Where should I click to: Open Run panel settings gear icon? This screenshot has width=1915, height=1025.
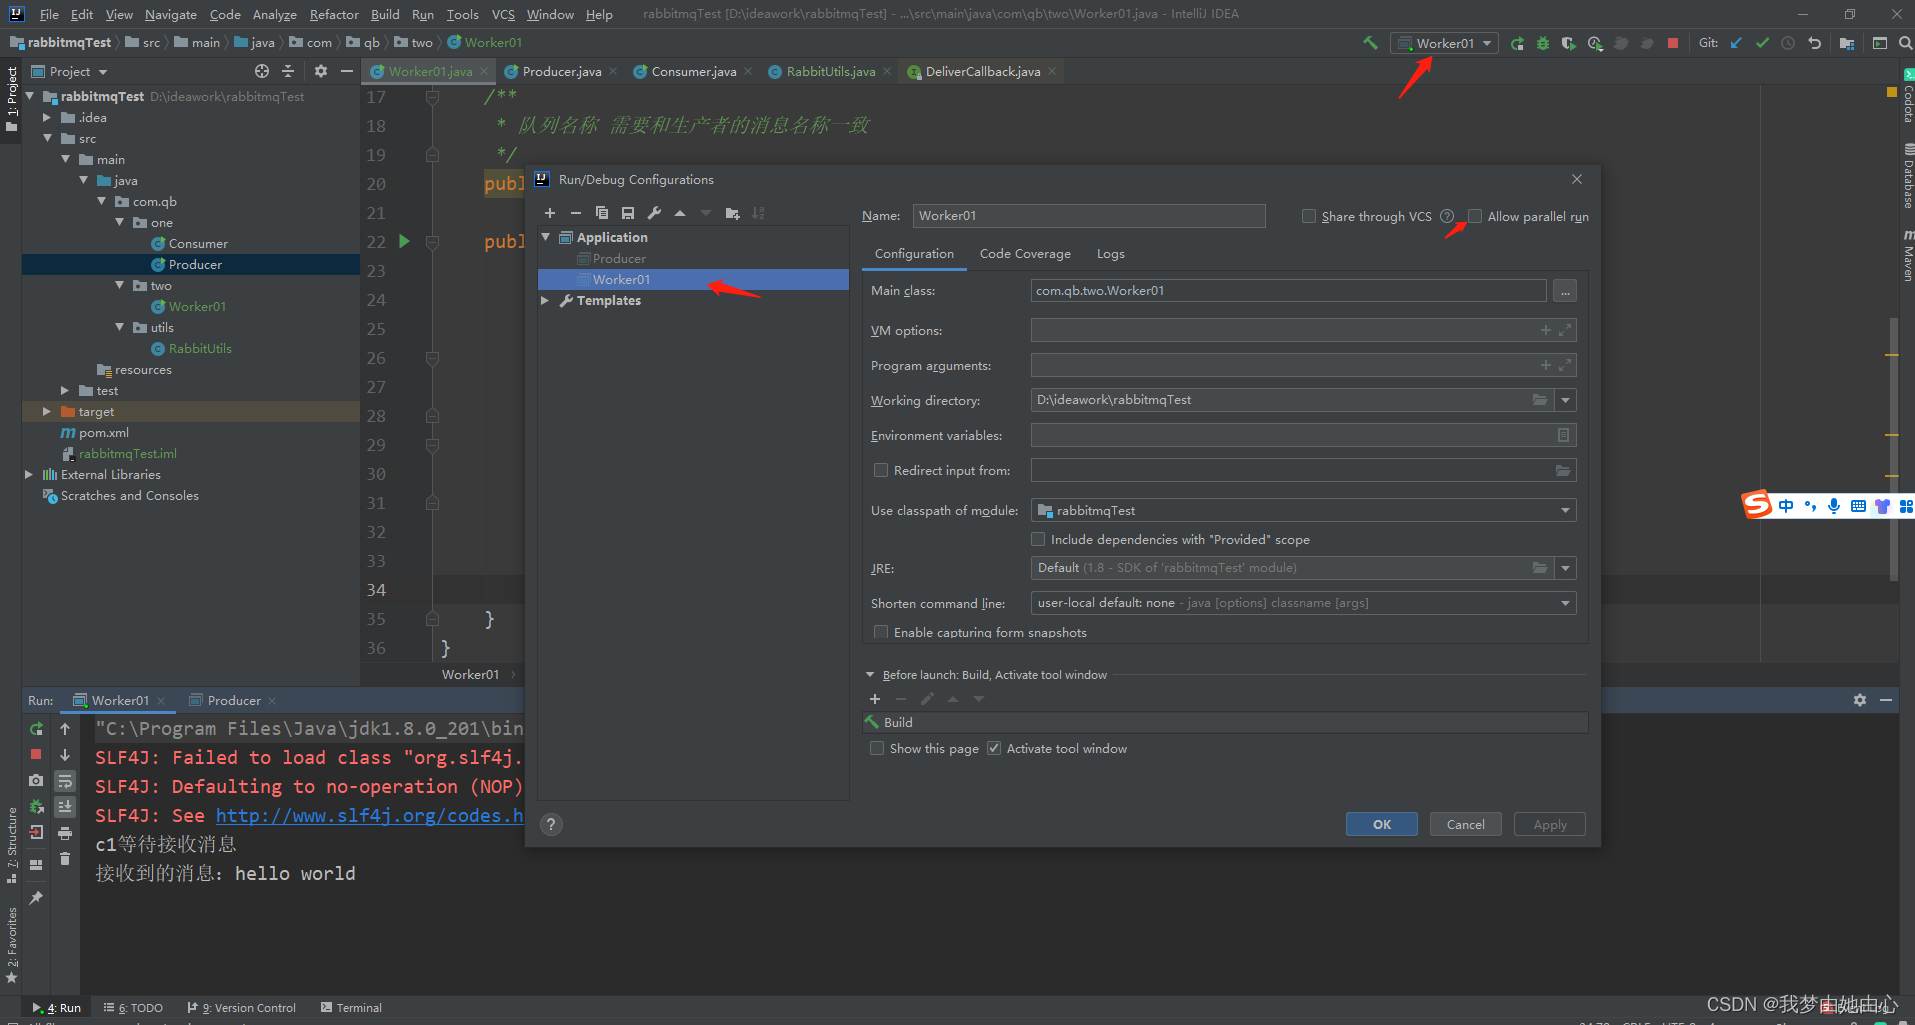(x=1860, y=700)
